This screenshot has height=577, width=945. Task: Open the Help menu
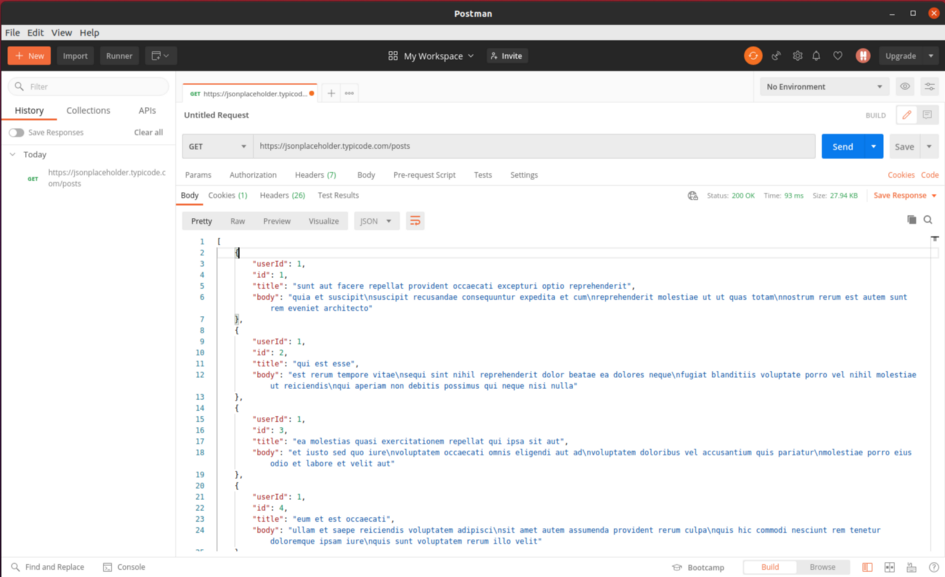[x=89, y=33]
